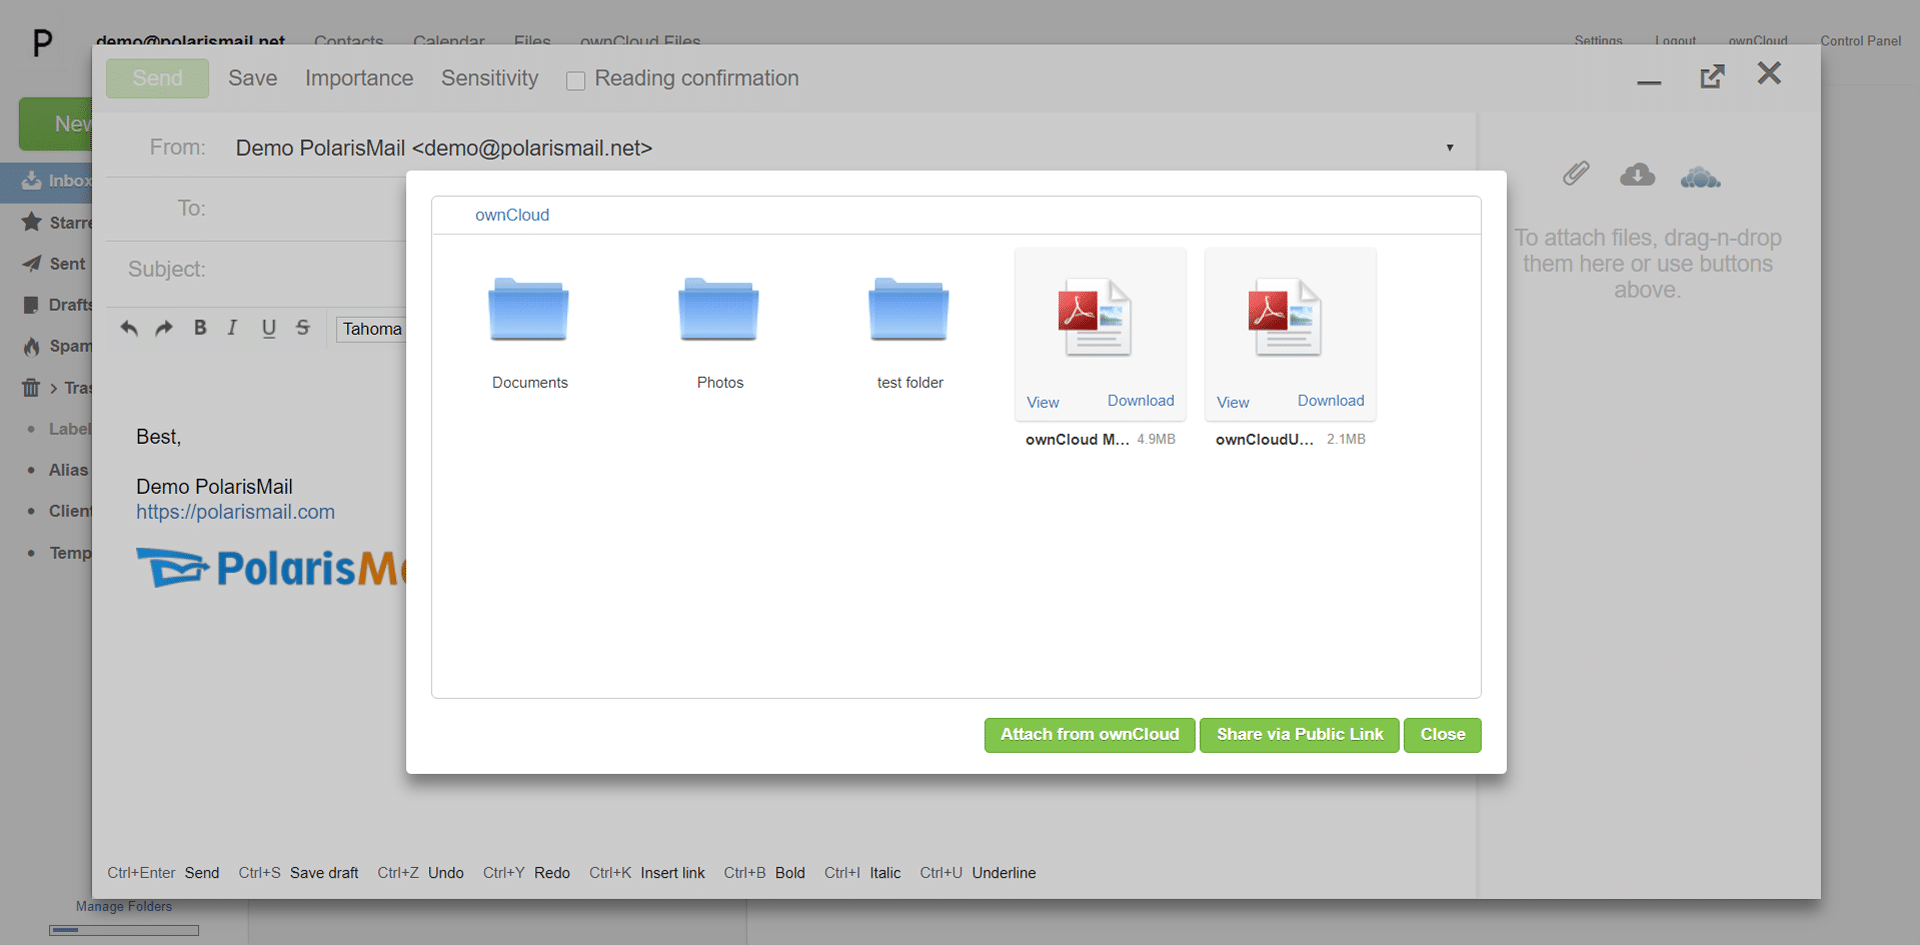Open the Importance menu
The image size is (1920, 945).
pyautogui.click(x=359, y=78)
